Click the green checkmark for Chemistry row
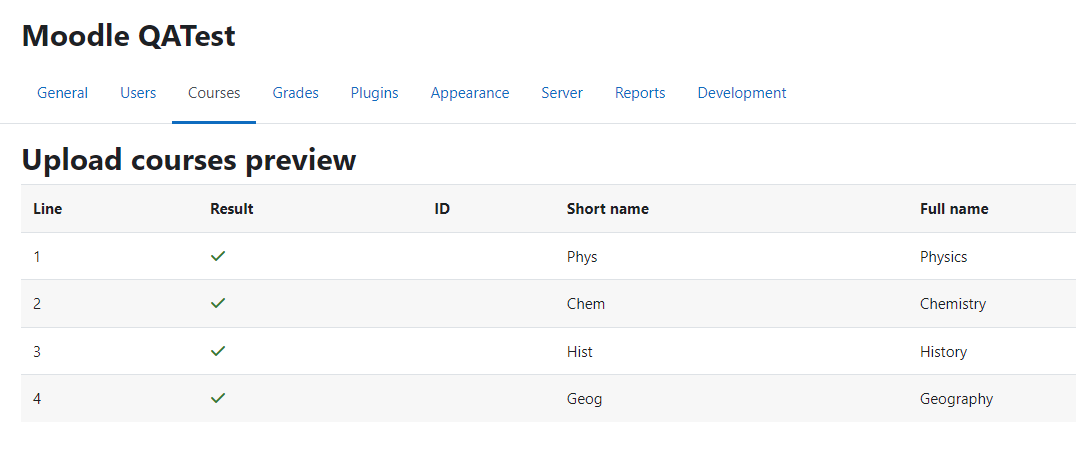The height and width of the screenshot is (455, 1076). (x=218, y=303)
